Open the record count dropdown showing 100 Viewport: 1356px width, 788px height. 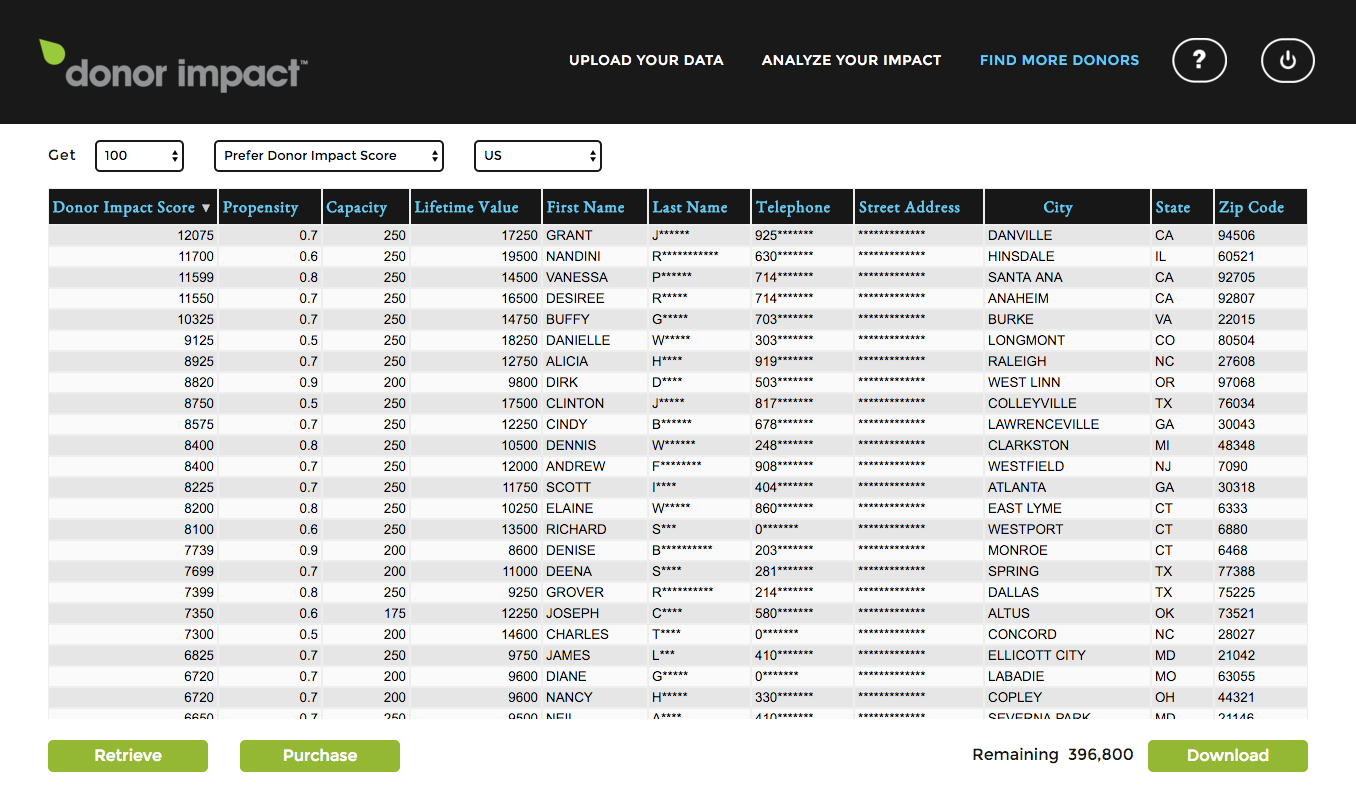click(140, 156)
